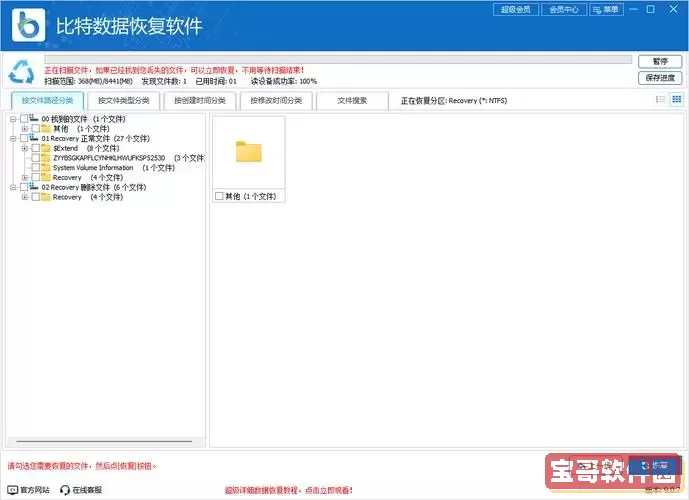Switch to list view layout icon

click(x=660, y=99)
